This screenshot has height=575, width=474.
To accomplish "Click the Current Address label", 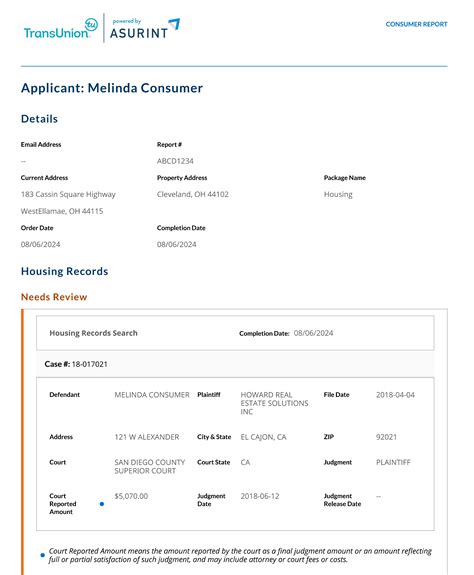I will pos(44,177).
